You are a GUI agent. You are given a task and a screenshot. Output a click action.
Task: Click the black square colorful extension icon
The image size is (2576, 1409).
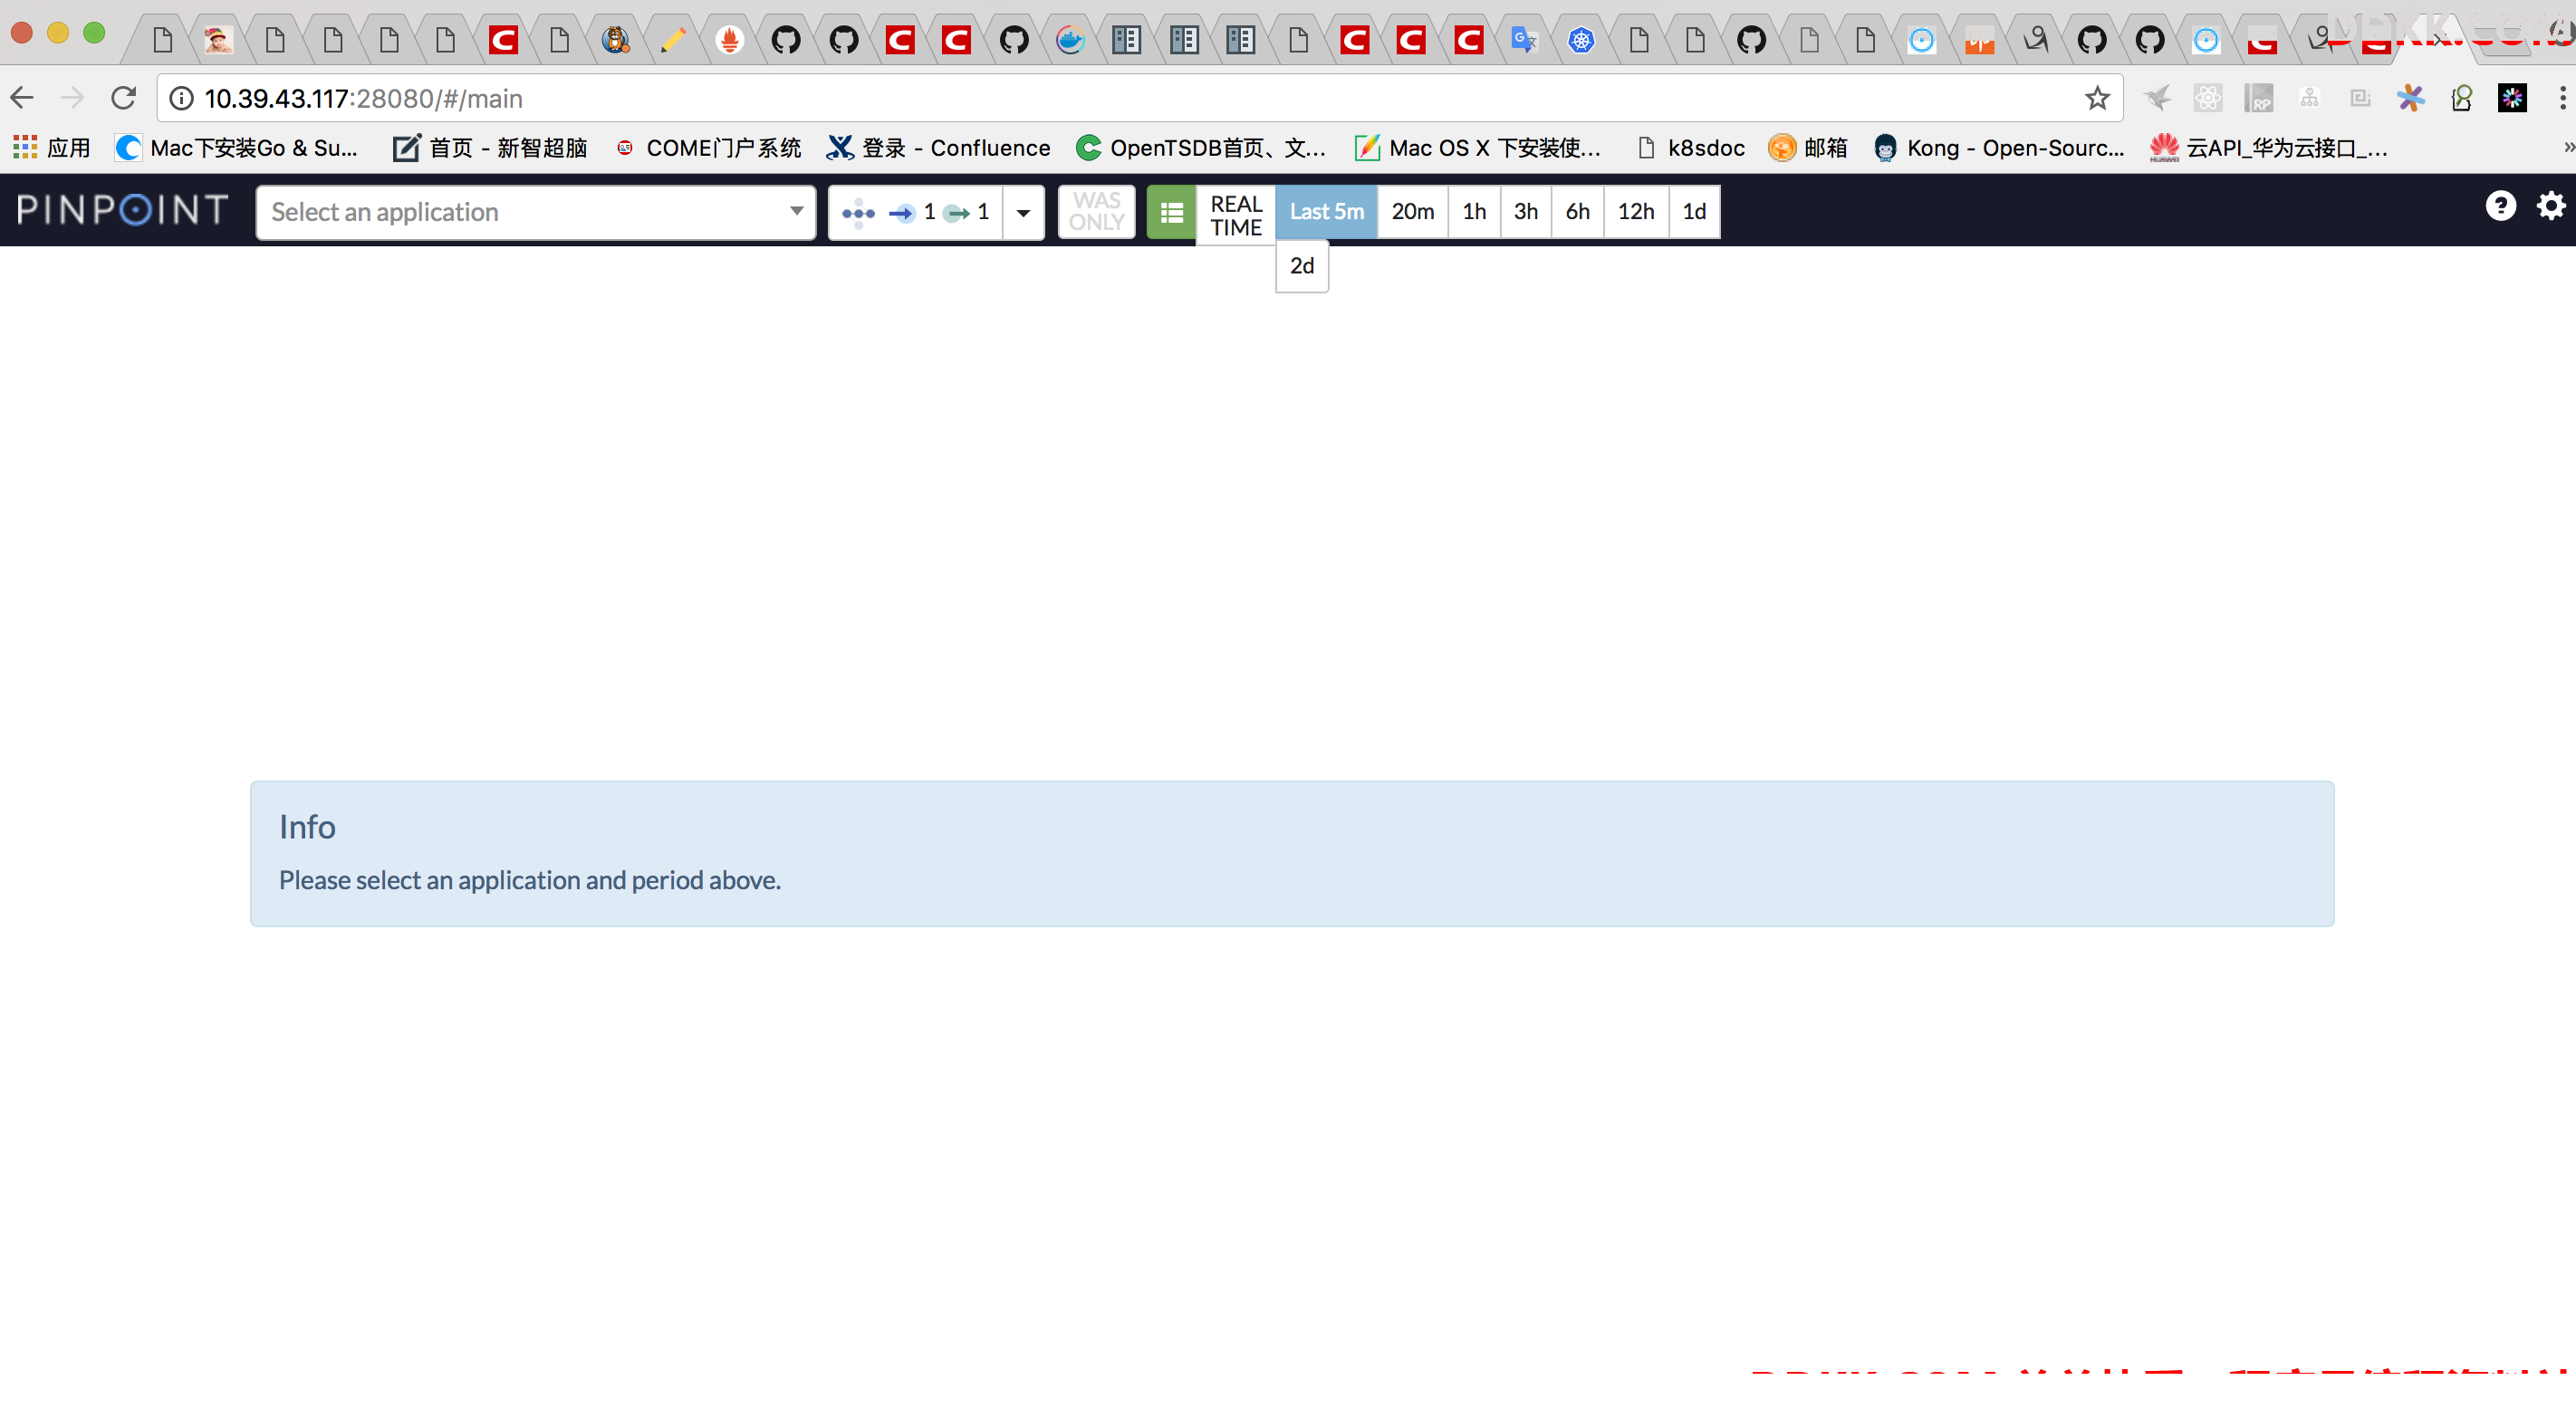[2512, 98]
